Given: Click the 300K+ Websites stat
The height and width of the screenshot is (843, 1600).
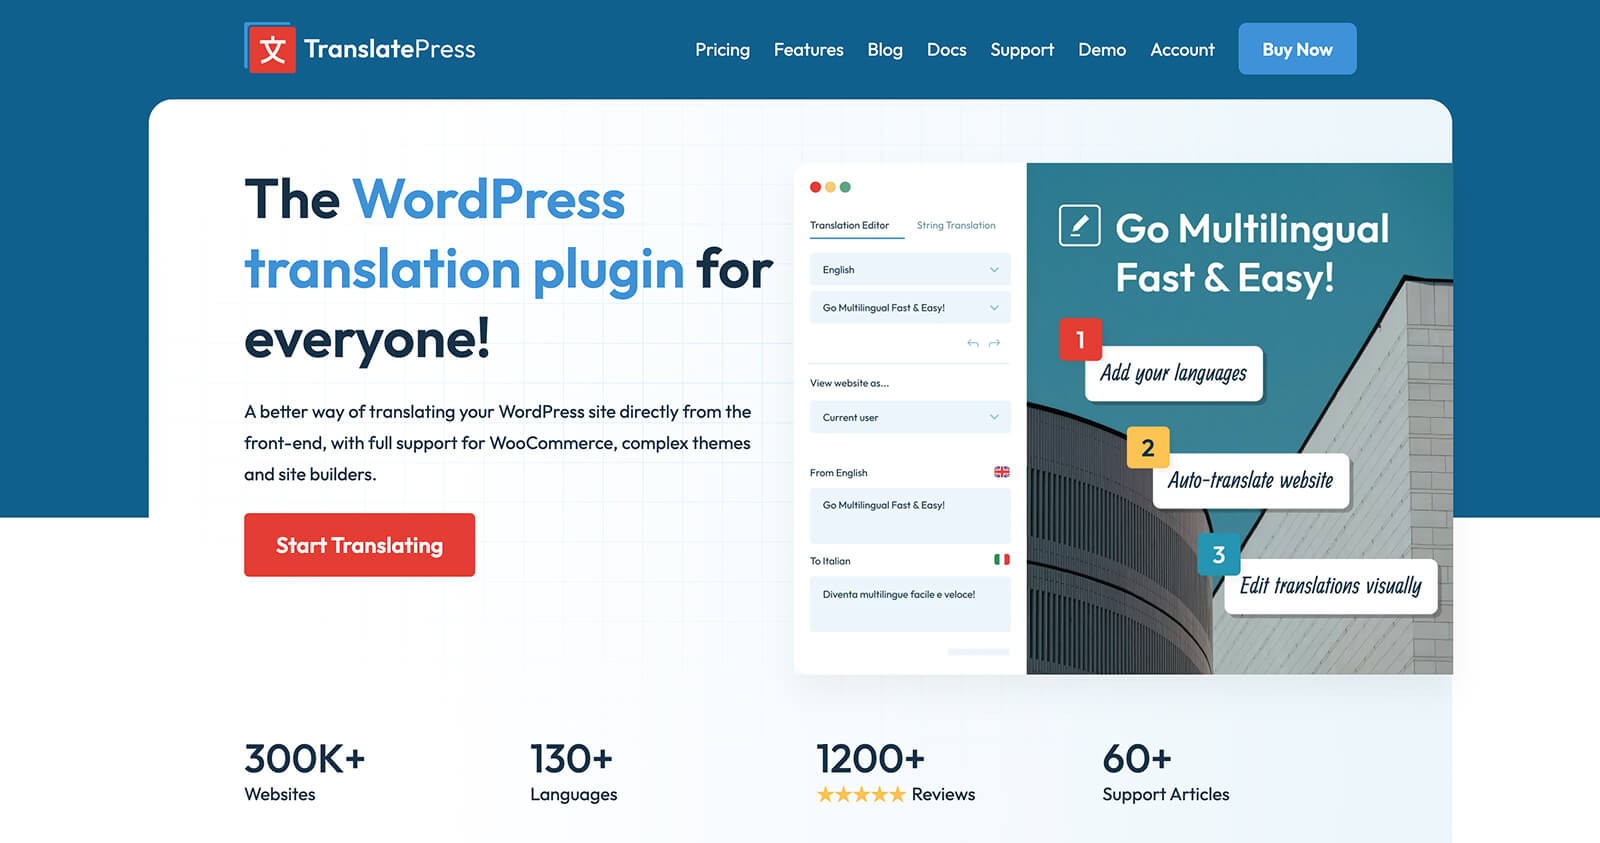Looking at the screenshot, I should tap(305, 772).
